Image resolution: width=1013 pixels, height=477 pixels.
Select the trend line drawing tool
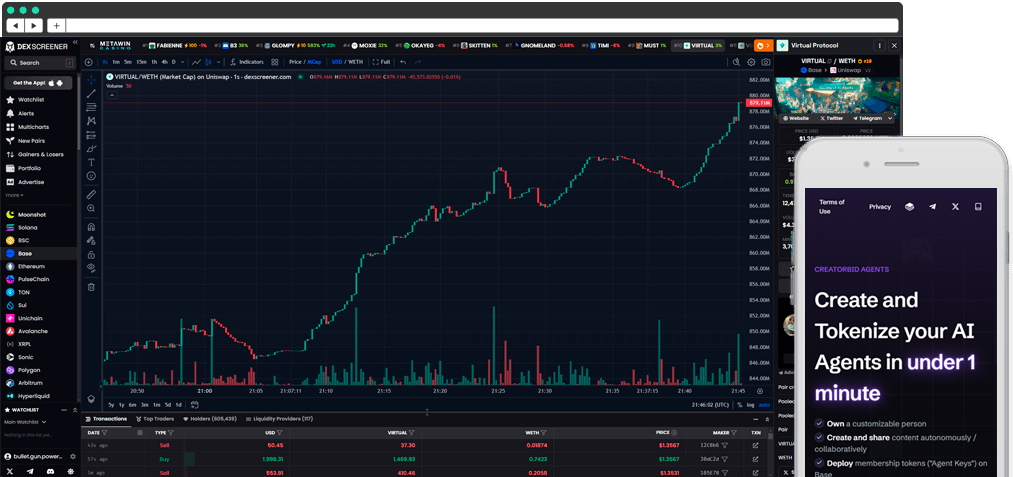[91, 94]
